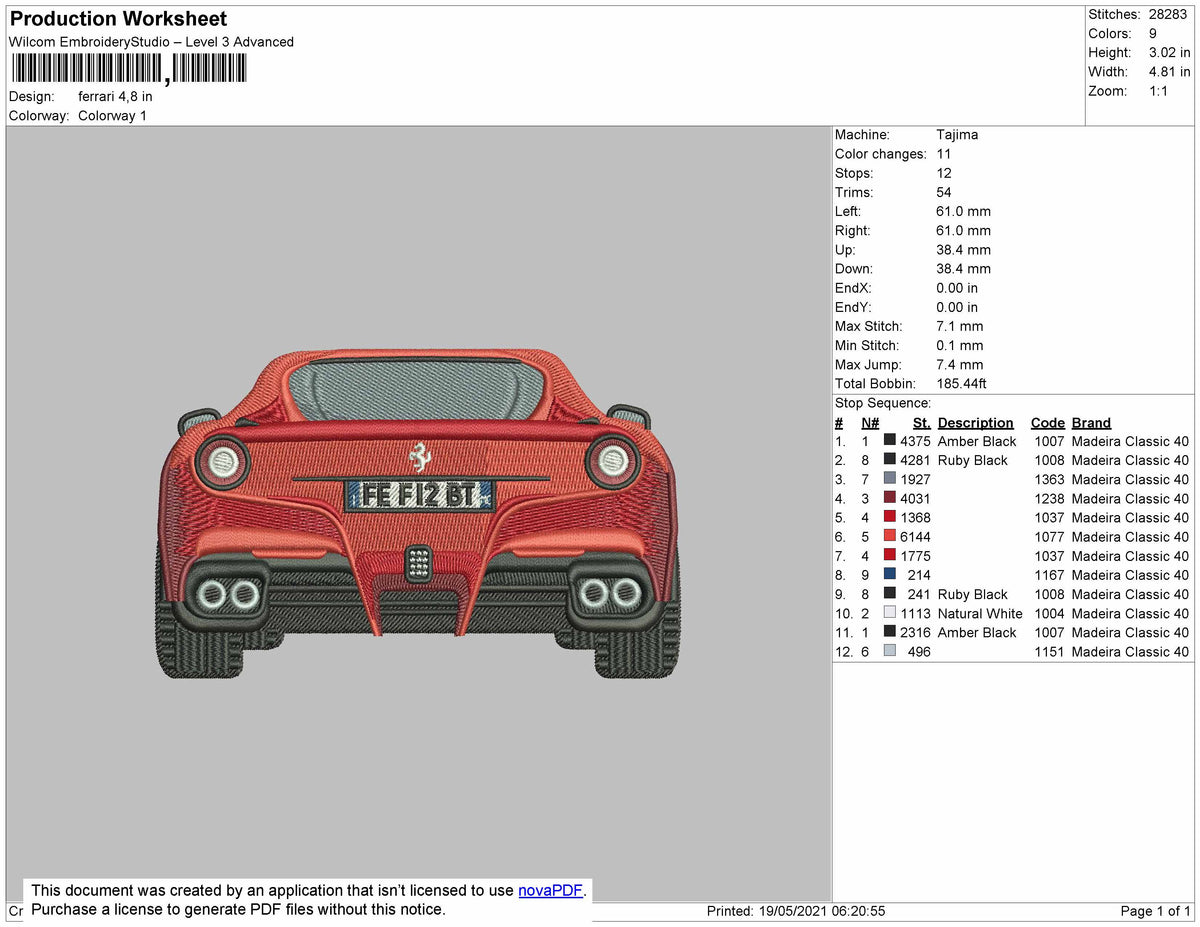Open the novaPDF hyperlink in the notice
This screenshot has width=1200, height=927.
click(548, 890)
